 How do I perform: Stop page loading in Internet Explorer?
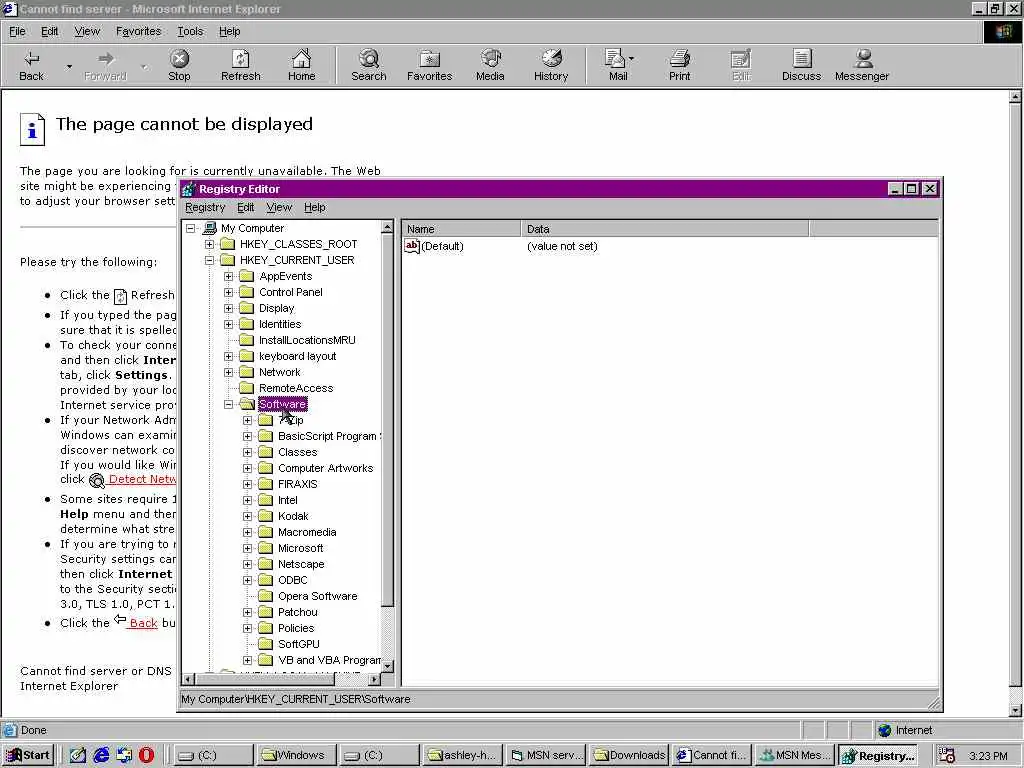pyautogui.click(x=179, y=65)
